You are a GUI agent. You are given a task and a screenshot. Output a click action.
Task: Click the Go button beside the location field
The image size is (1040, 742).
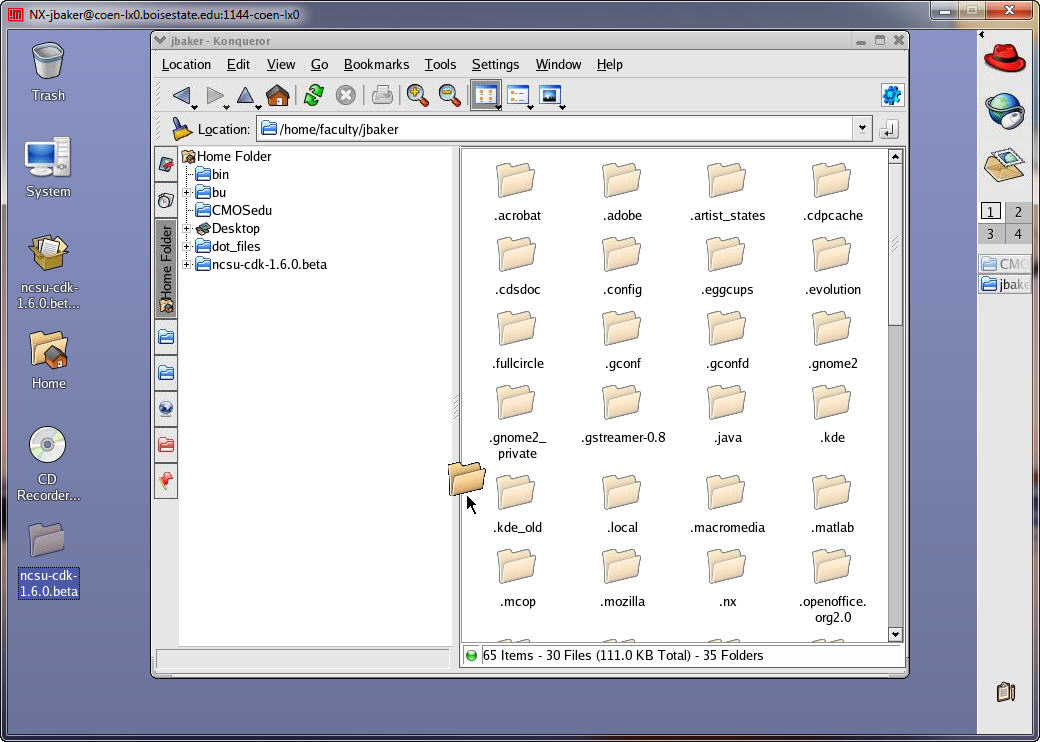[x=888, y=129]
